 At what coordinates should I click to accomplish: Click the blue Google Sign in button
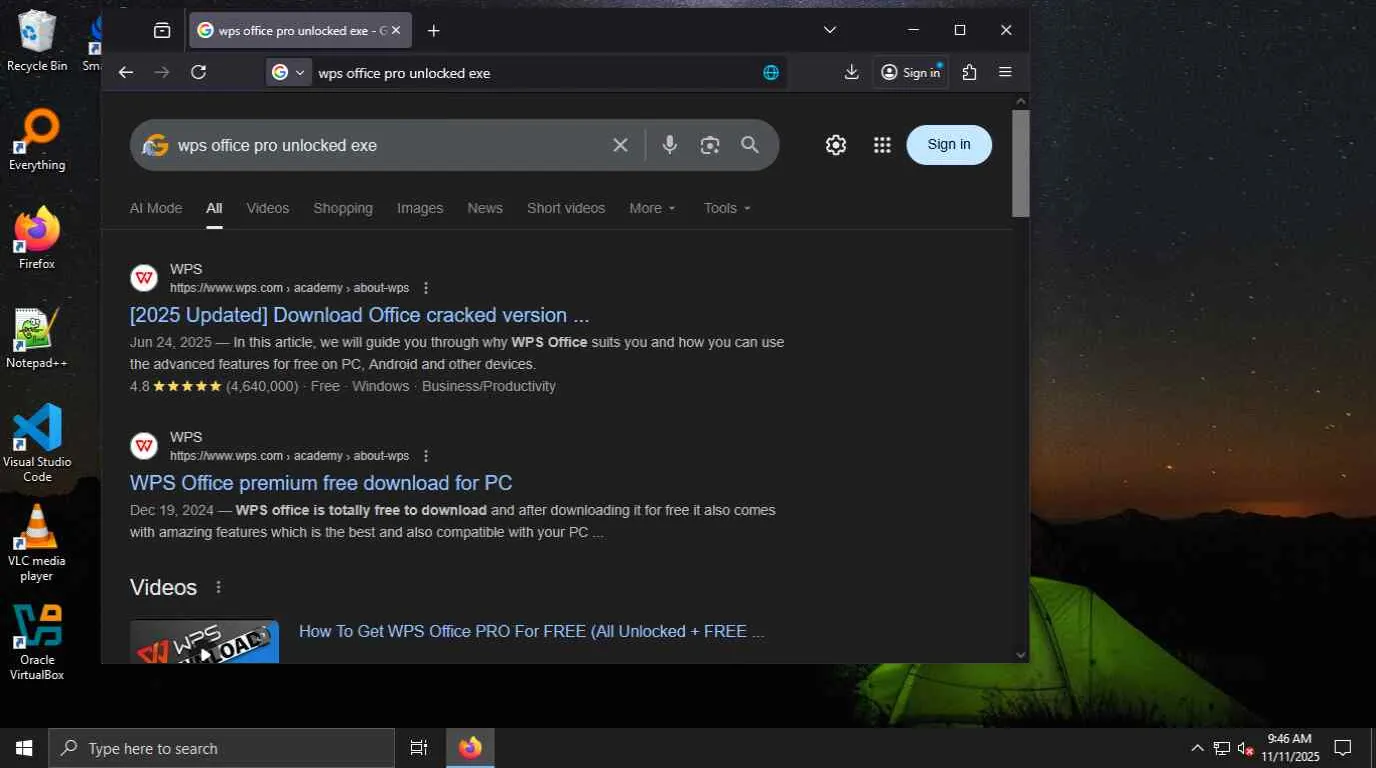click(x=949, y=145)
